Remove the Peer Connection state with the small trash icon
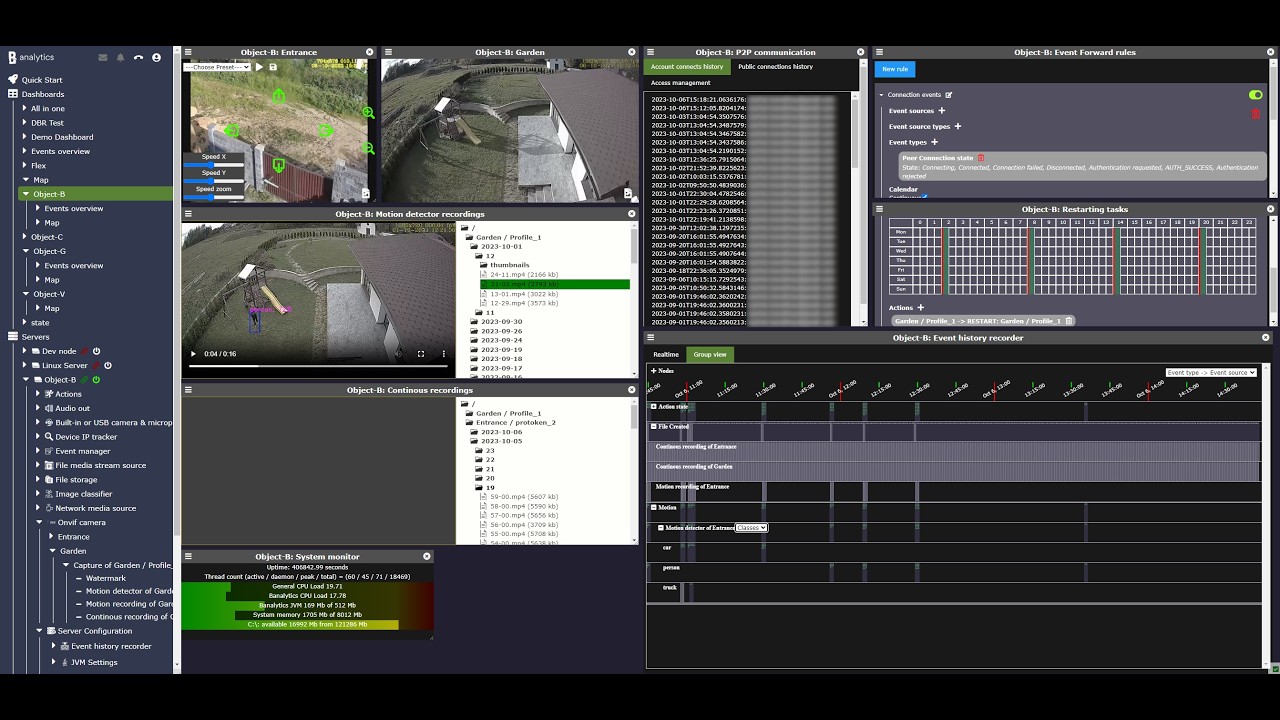This screenshot has width=1280, height=720. (981, 158)
